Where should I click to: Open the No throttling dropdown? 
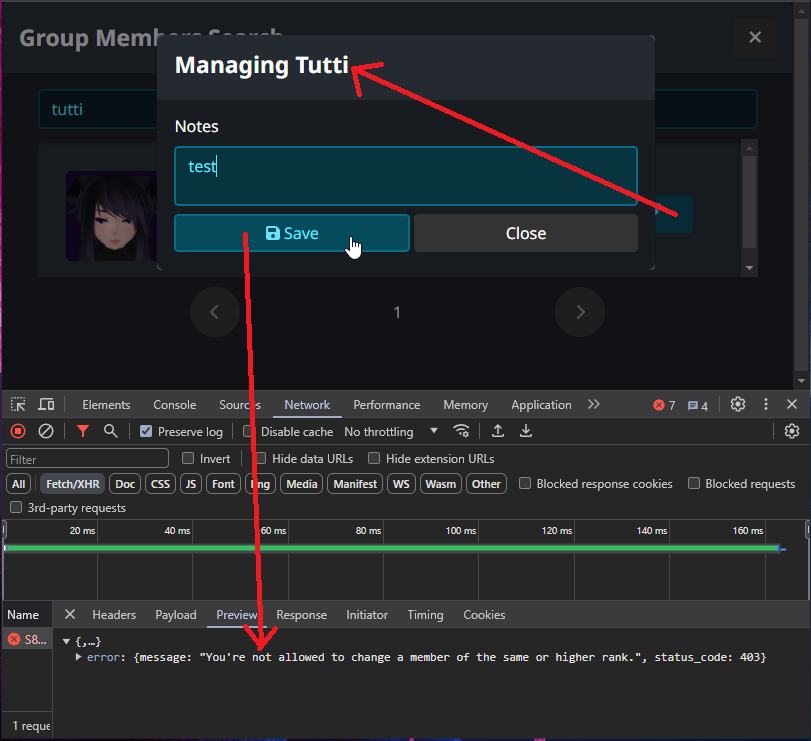point(391,432)
